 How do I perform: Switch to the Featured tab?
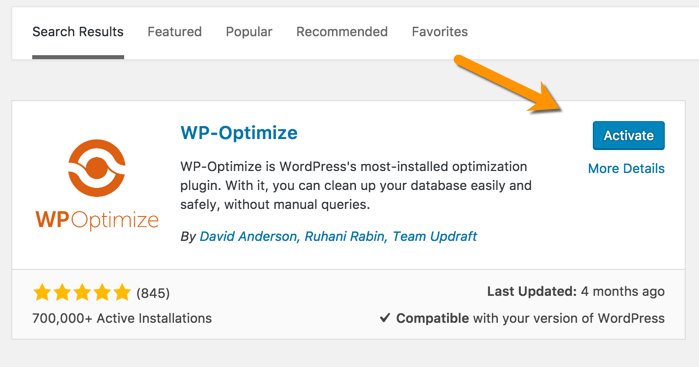[x=175, y=32]
